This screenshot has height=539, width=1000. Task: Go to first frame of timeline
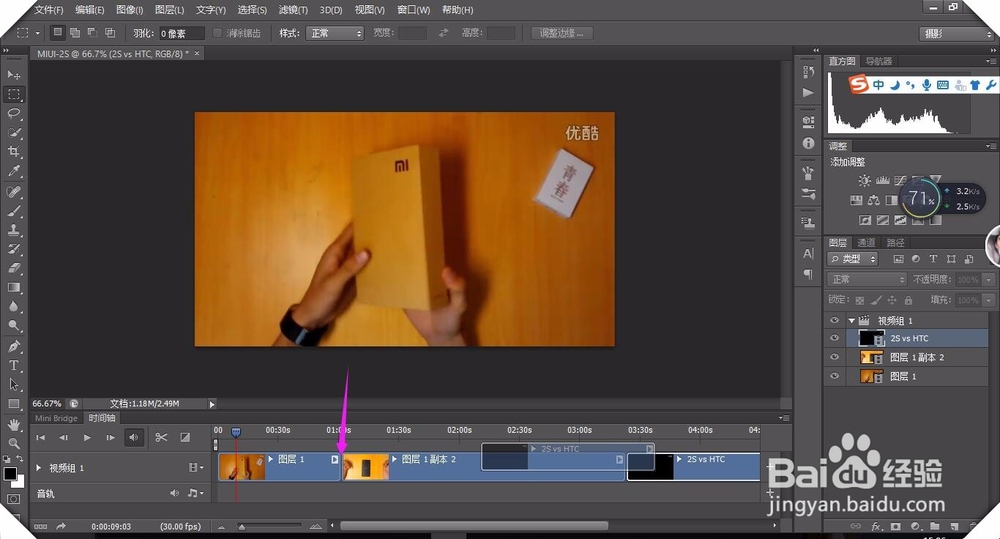pyautogui.click(x=40, y=438)
